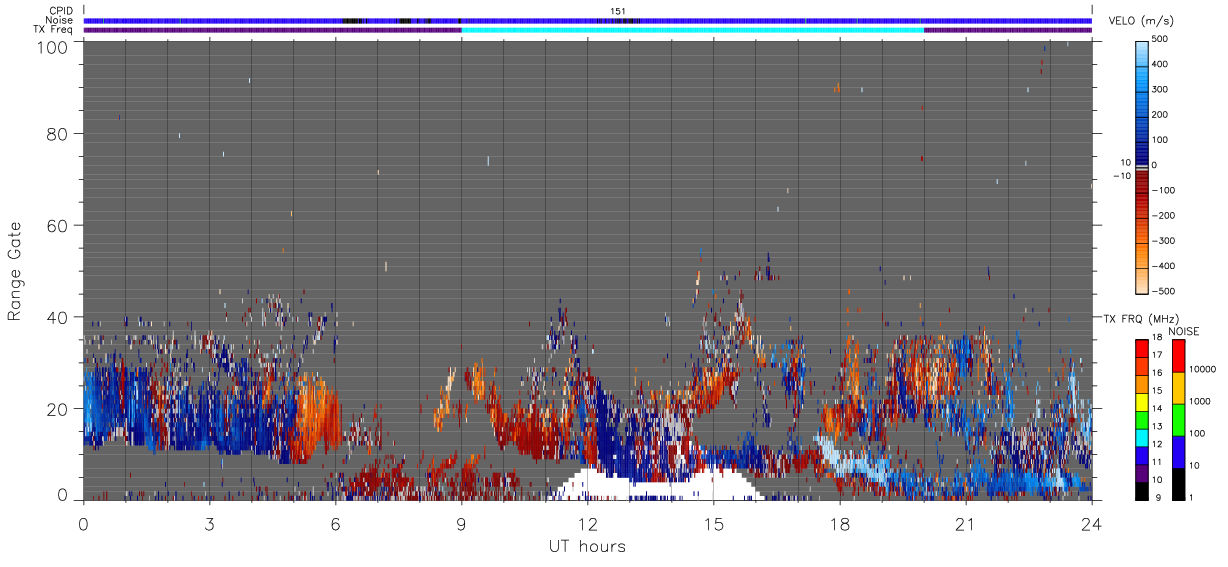Select the 9 label on TX FRQ legend
Image resolution: width=1228 pixels, height=567 pixels.
(1158, 497)
